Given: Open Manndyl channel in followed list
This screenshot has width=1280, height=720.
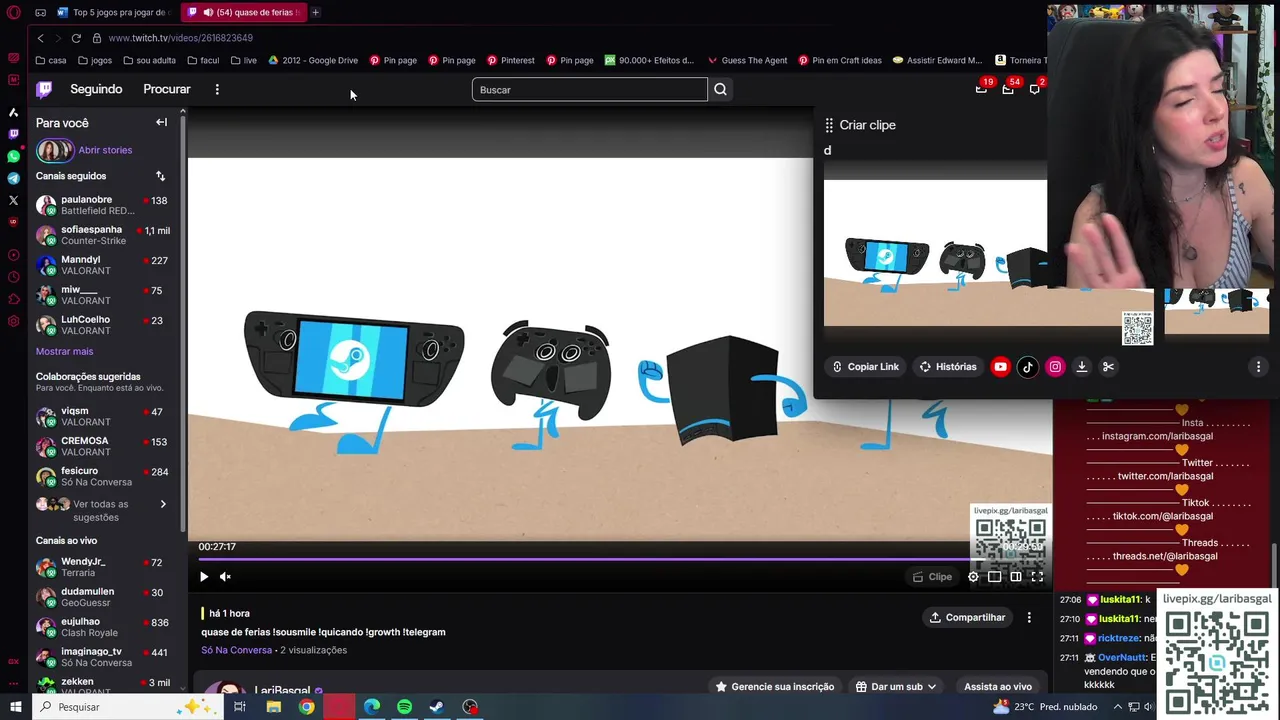Looking at the screenshot, I should (x=105, y=265).
